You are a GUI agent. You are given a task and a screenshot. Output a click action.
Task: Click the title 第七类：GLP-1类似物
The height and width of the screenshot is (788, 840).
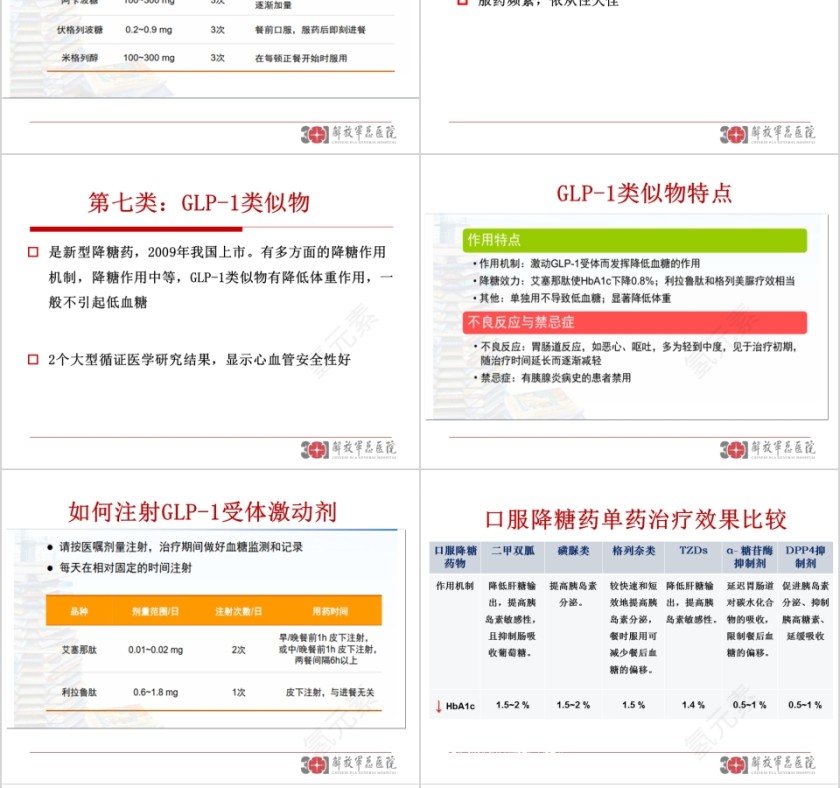pyautogui.click(x=200, y=202)
